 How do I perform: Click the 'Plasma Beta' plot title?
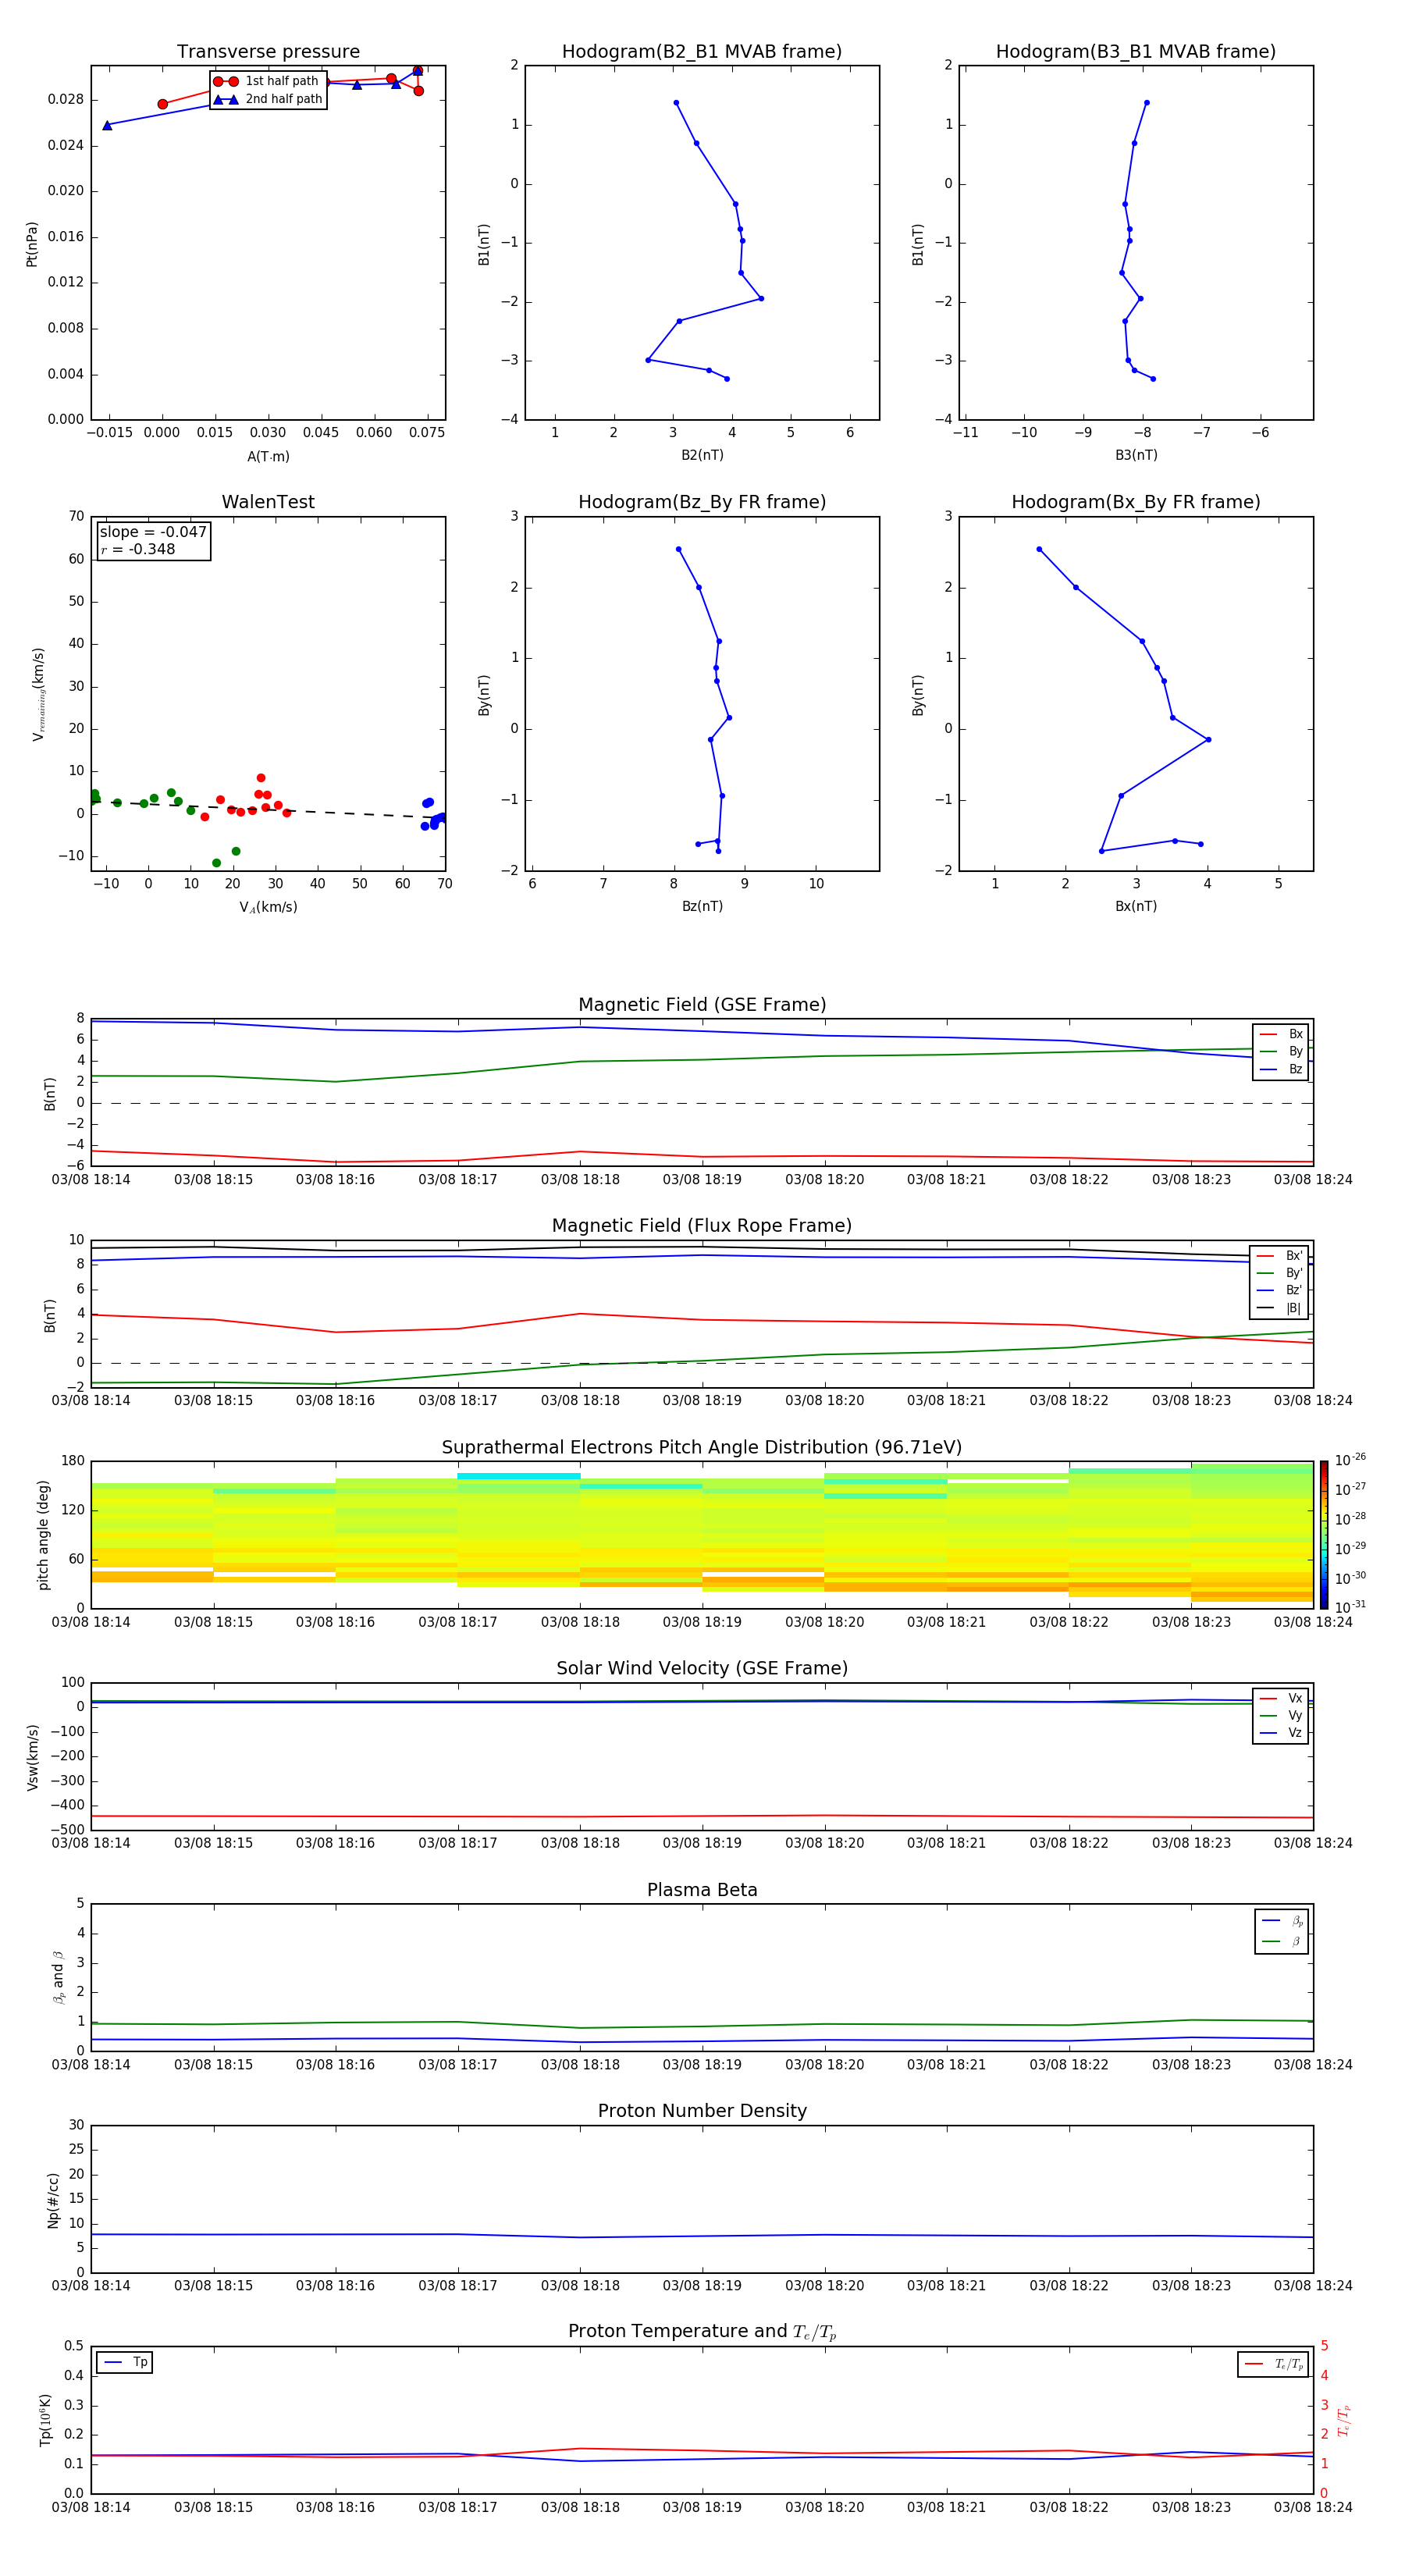click(x=702, y=1890)
